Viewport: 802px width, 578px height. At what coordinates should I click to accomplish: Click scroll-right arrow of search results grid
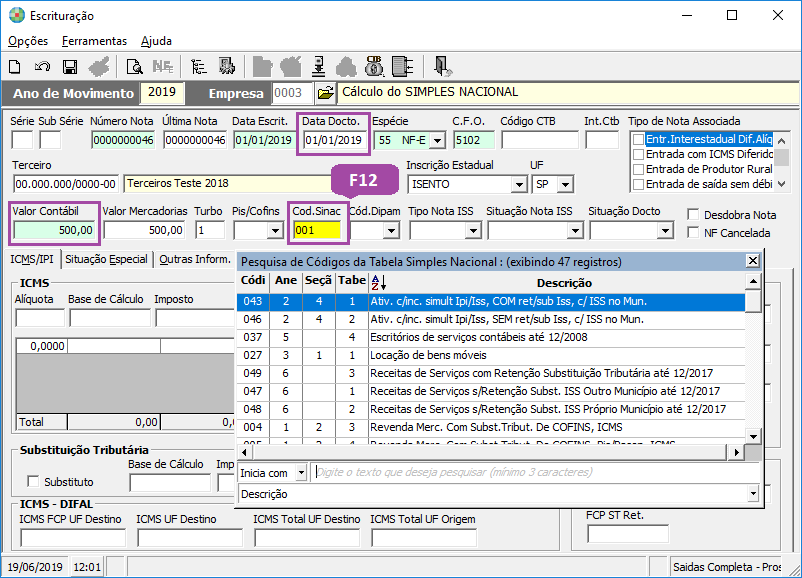point(737,452)
